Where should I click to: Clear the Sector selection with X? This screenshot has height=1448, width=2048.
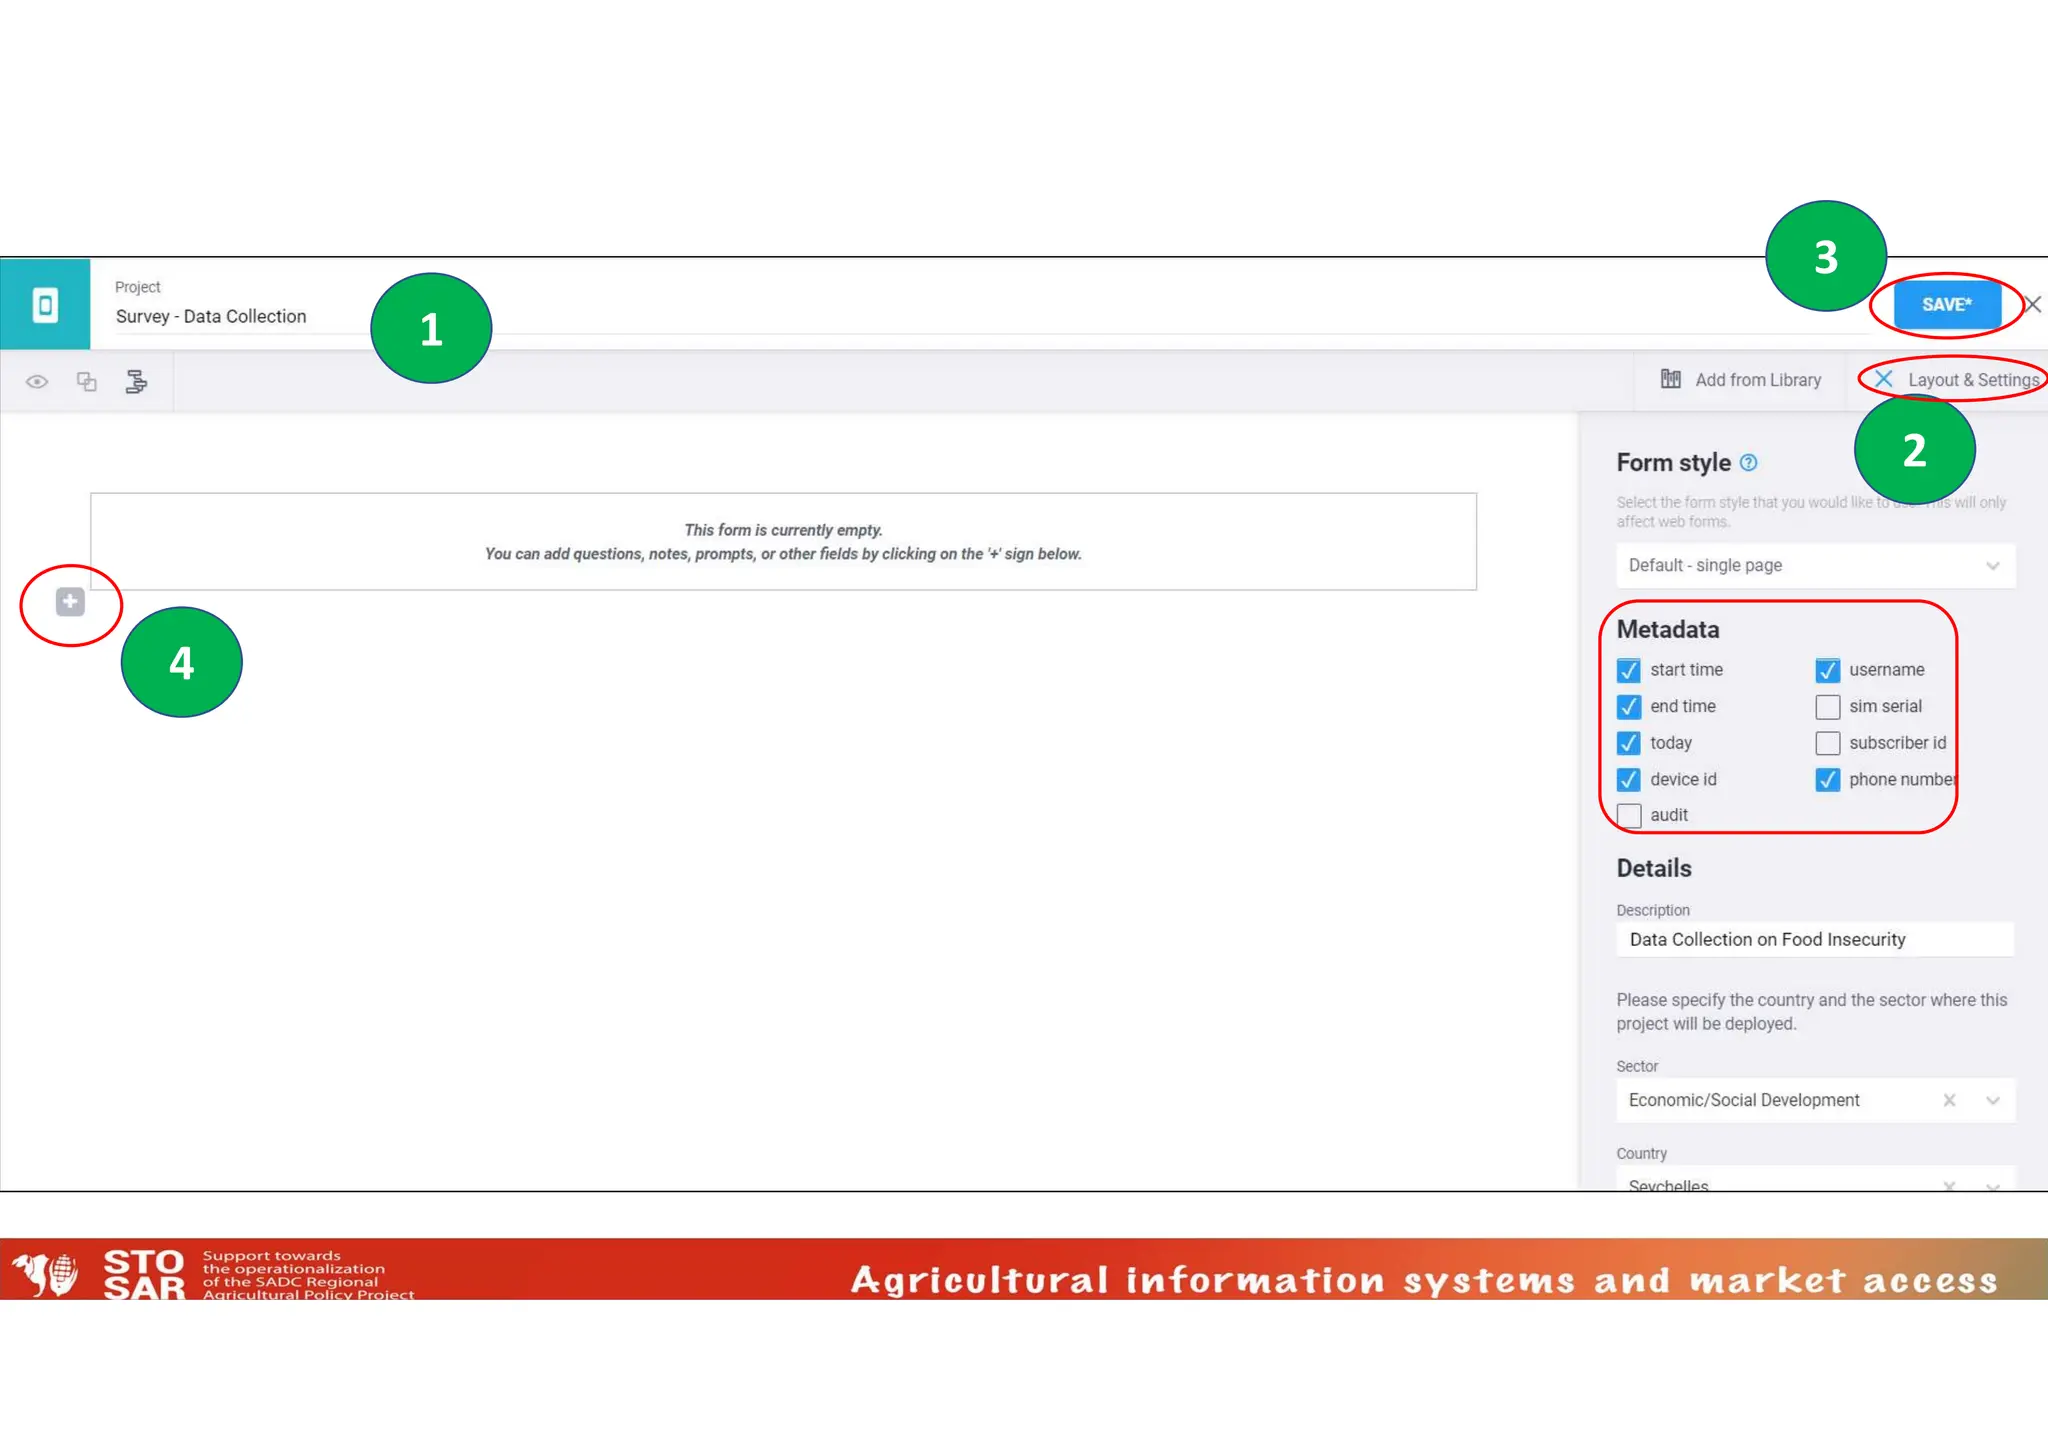pyautogui.click(x=1949, y=1100)
